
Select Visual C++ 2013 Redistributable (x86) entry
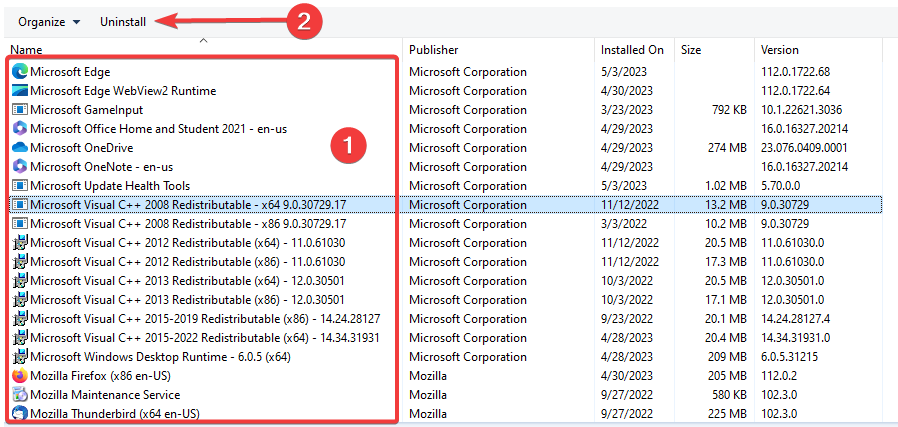187,300
